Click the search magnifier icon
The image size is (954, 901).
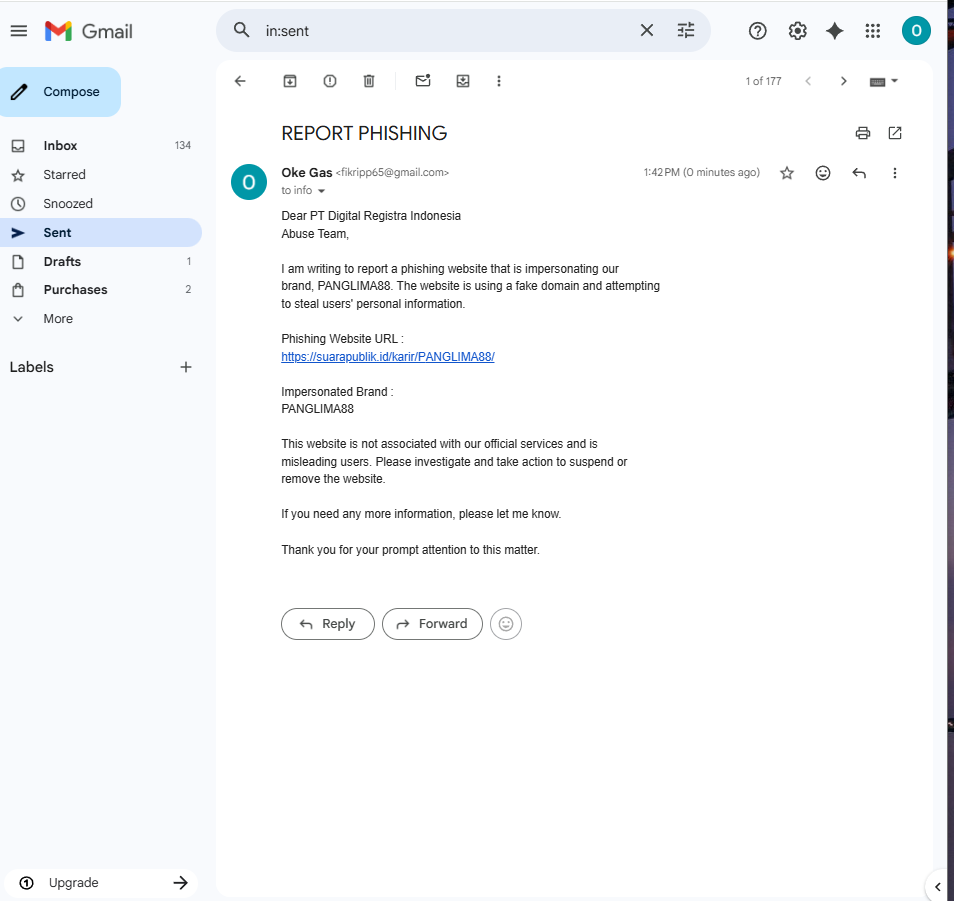242,30
